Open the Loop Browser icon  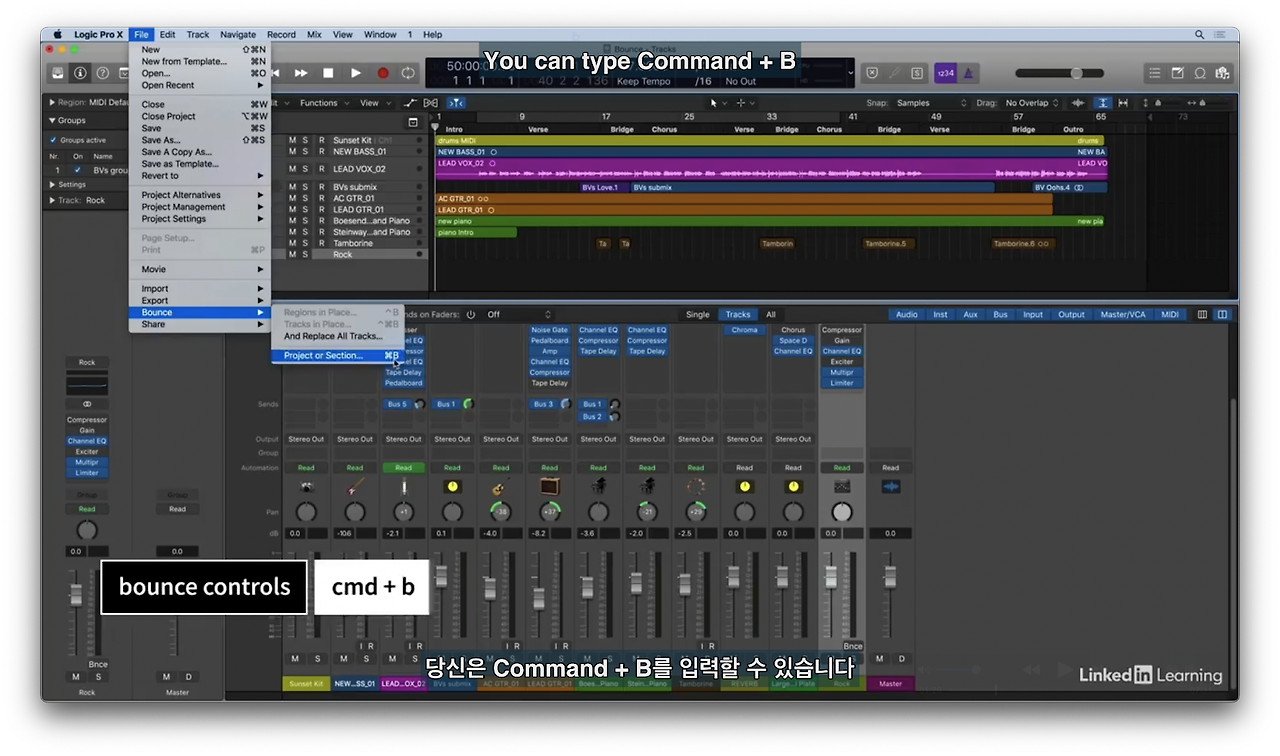(x=1200, y=73)
